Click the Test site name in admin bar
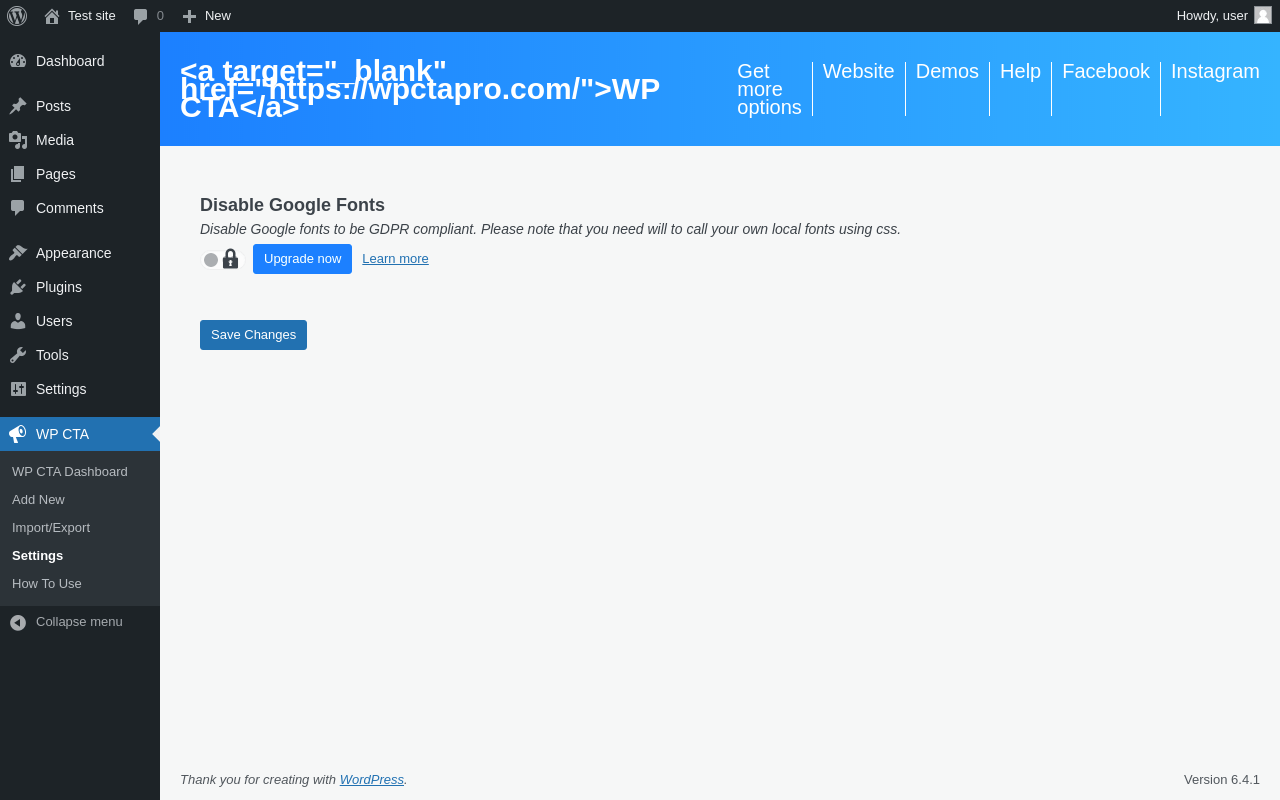The width and height of the screenshot is (1280, 800). 92,16
